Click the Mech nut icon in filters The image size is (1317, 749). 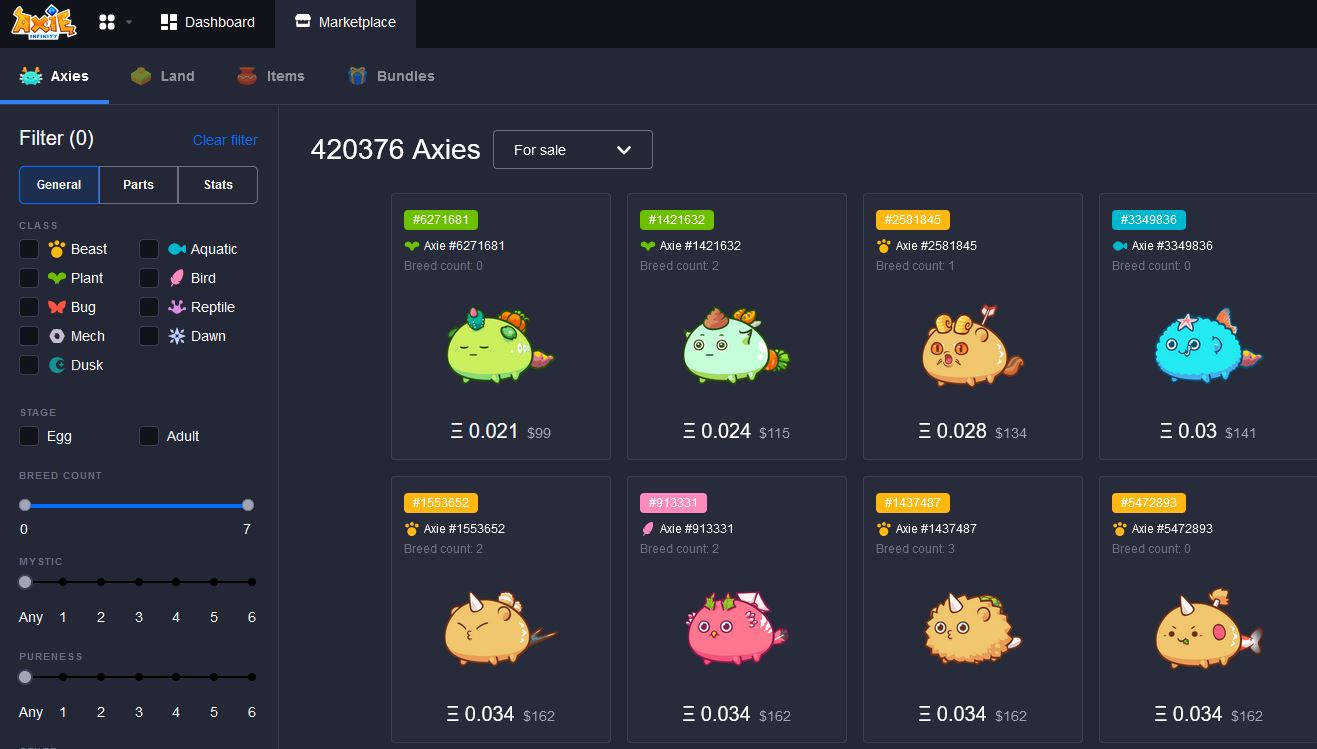pyautogui.click(x=57, y=336)
